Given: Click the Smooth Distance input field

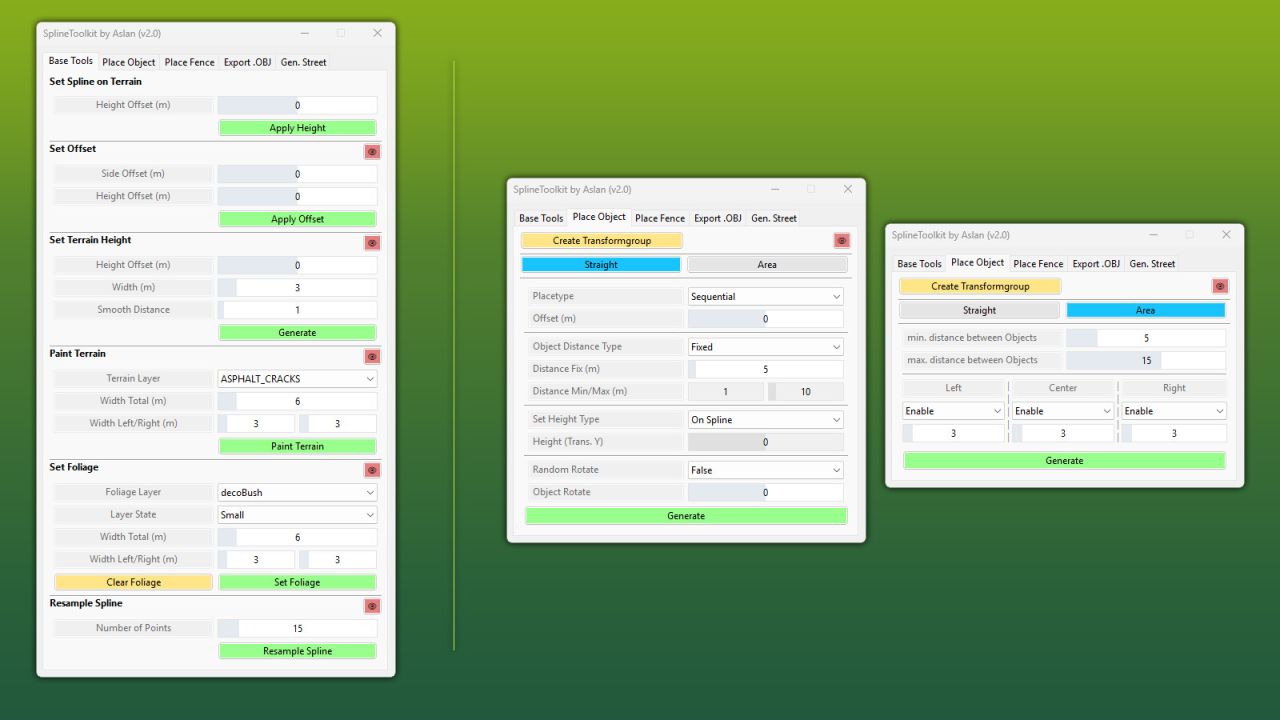Looking at the screenshot, I should (297, 310).
